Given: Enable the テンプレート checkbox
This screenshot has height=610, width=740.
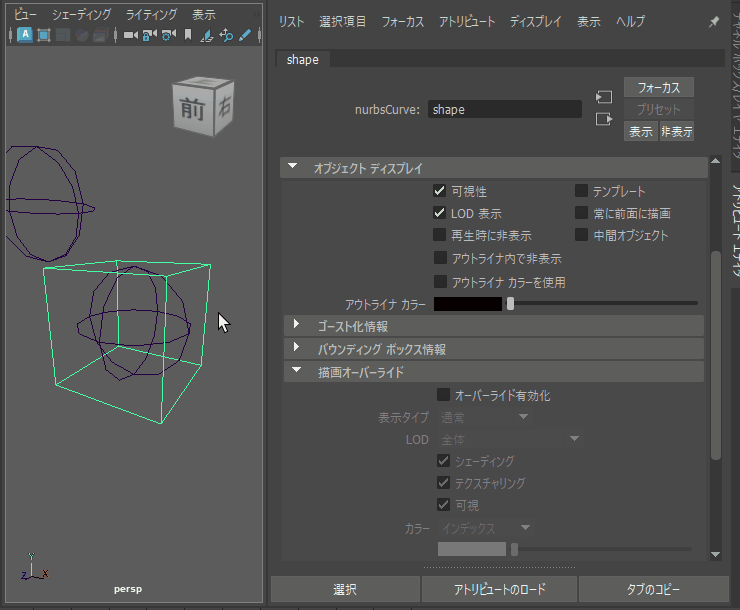Looking at the screenshot, I should click(581, 191).
